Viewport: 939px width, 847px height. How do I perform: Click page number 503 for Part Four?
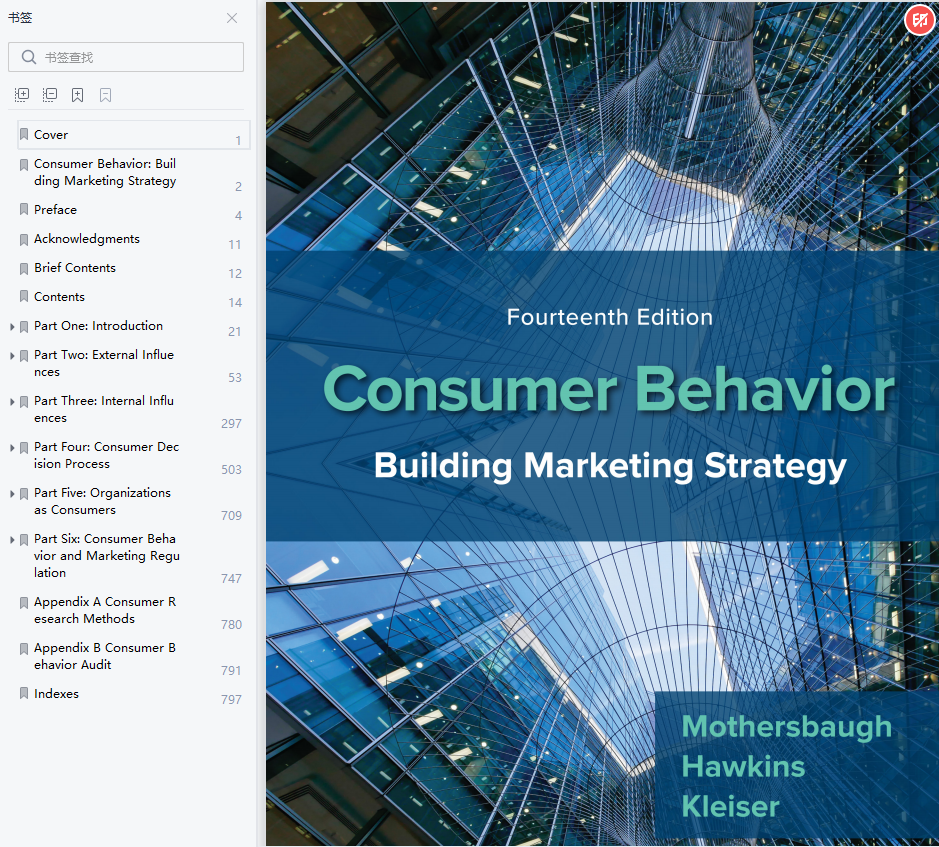point(231,470)
